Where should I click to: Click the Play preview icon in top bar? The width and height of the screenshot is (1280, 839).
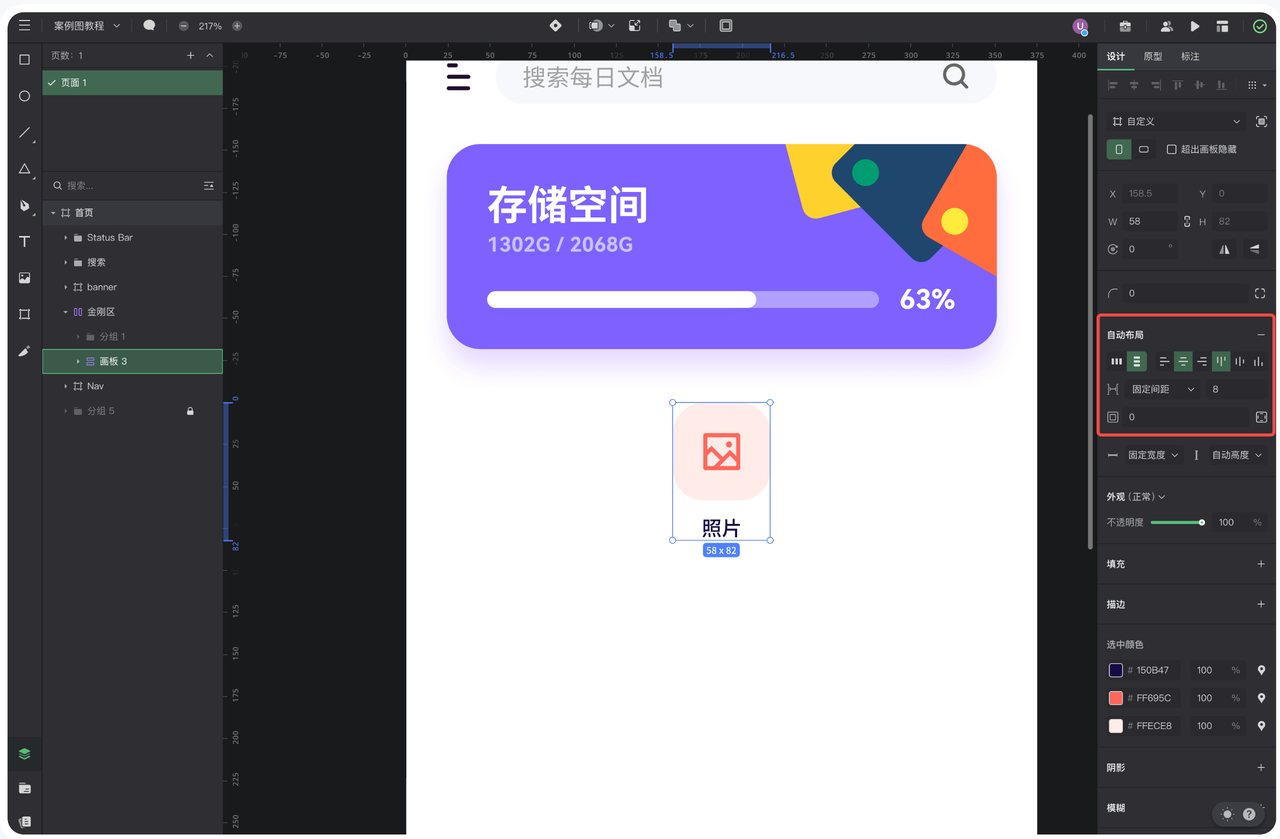click(x=1195, y=26)
